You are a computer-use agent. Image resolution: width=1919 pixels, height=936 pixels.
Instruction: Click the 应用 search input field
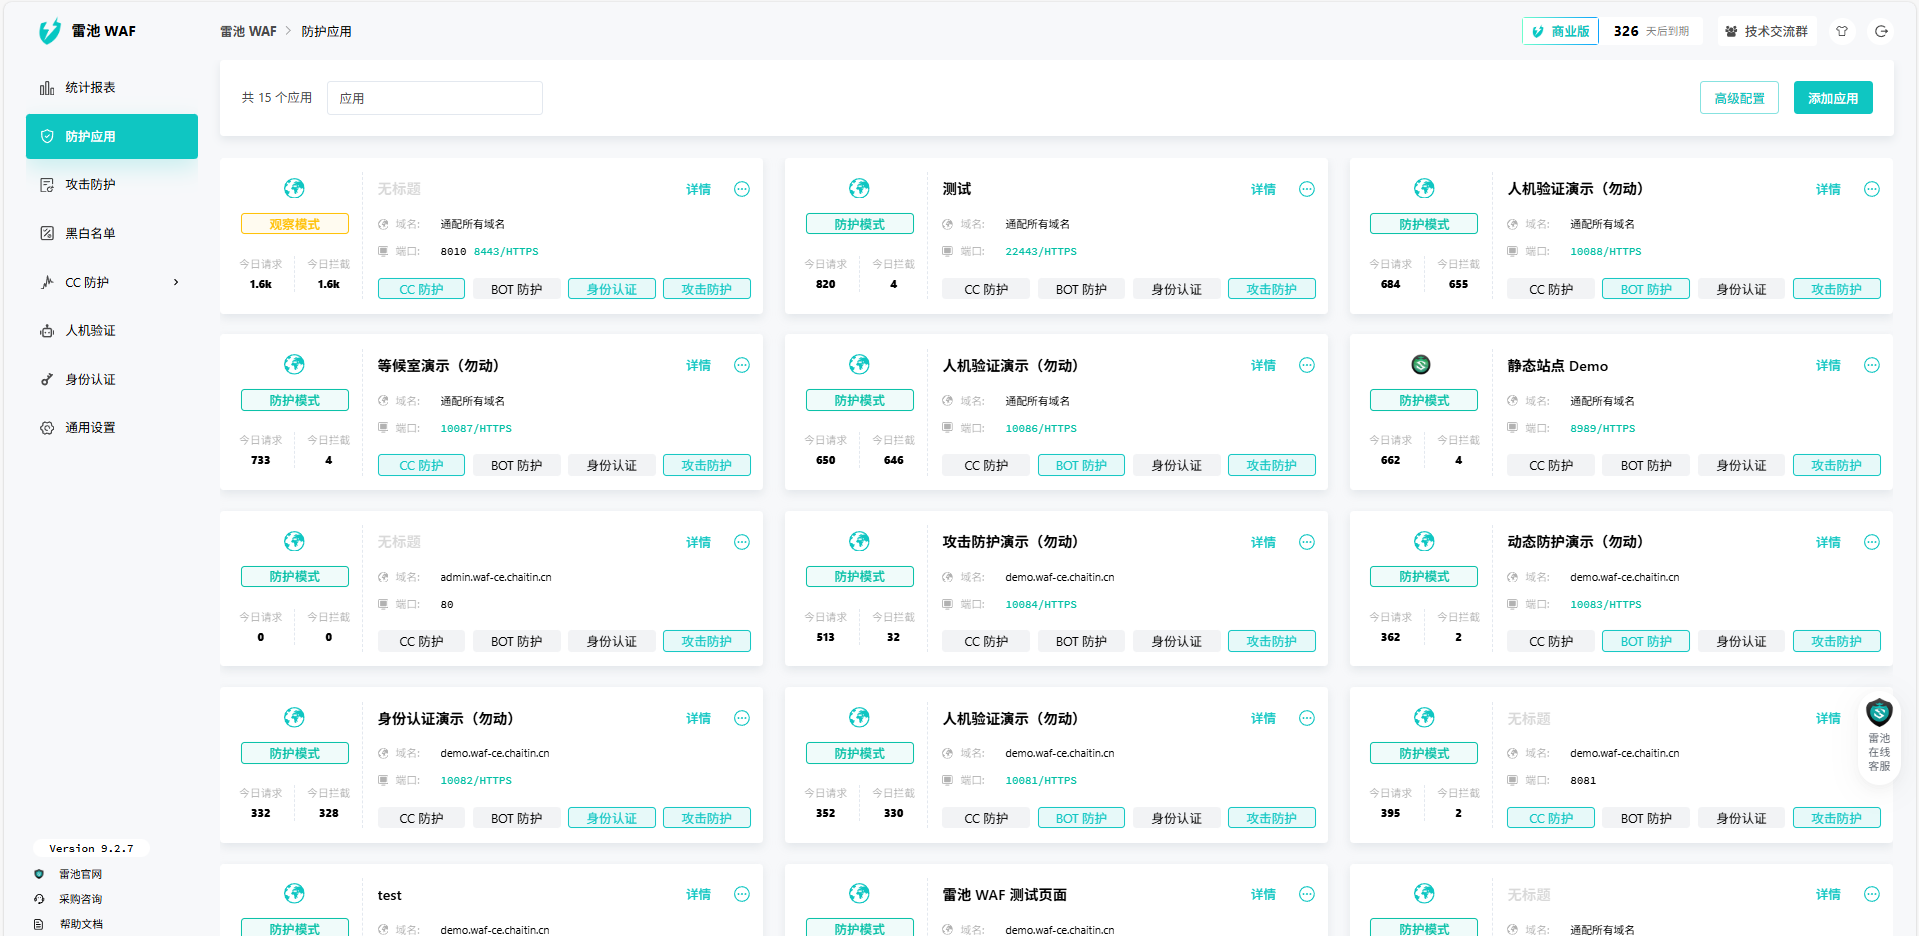434,97
